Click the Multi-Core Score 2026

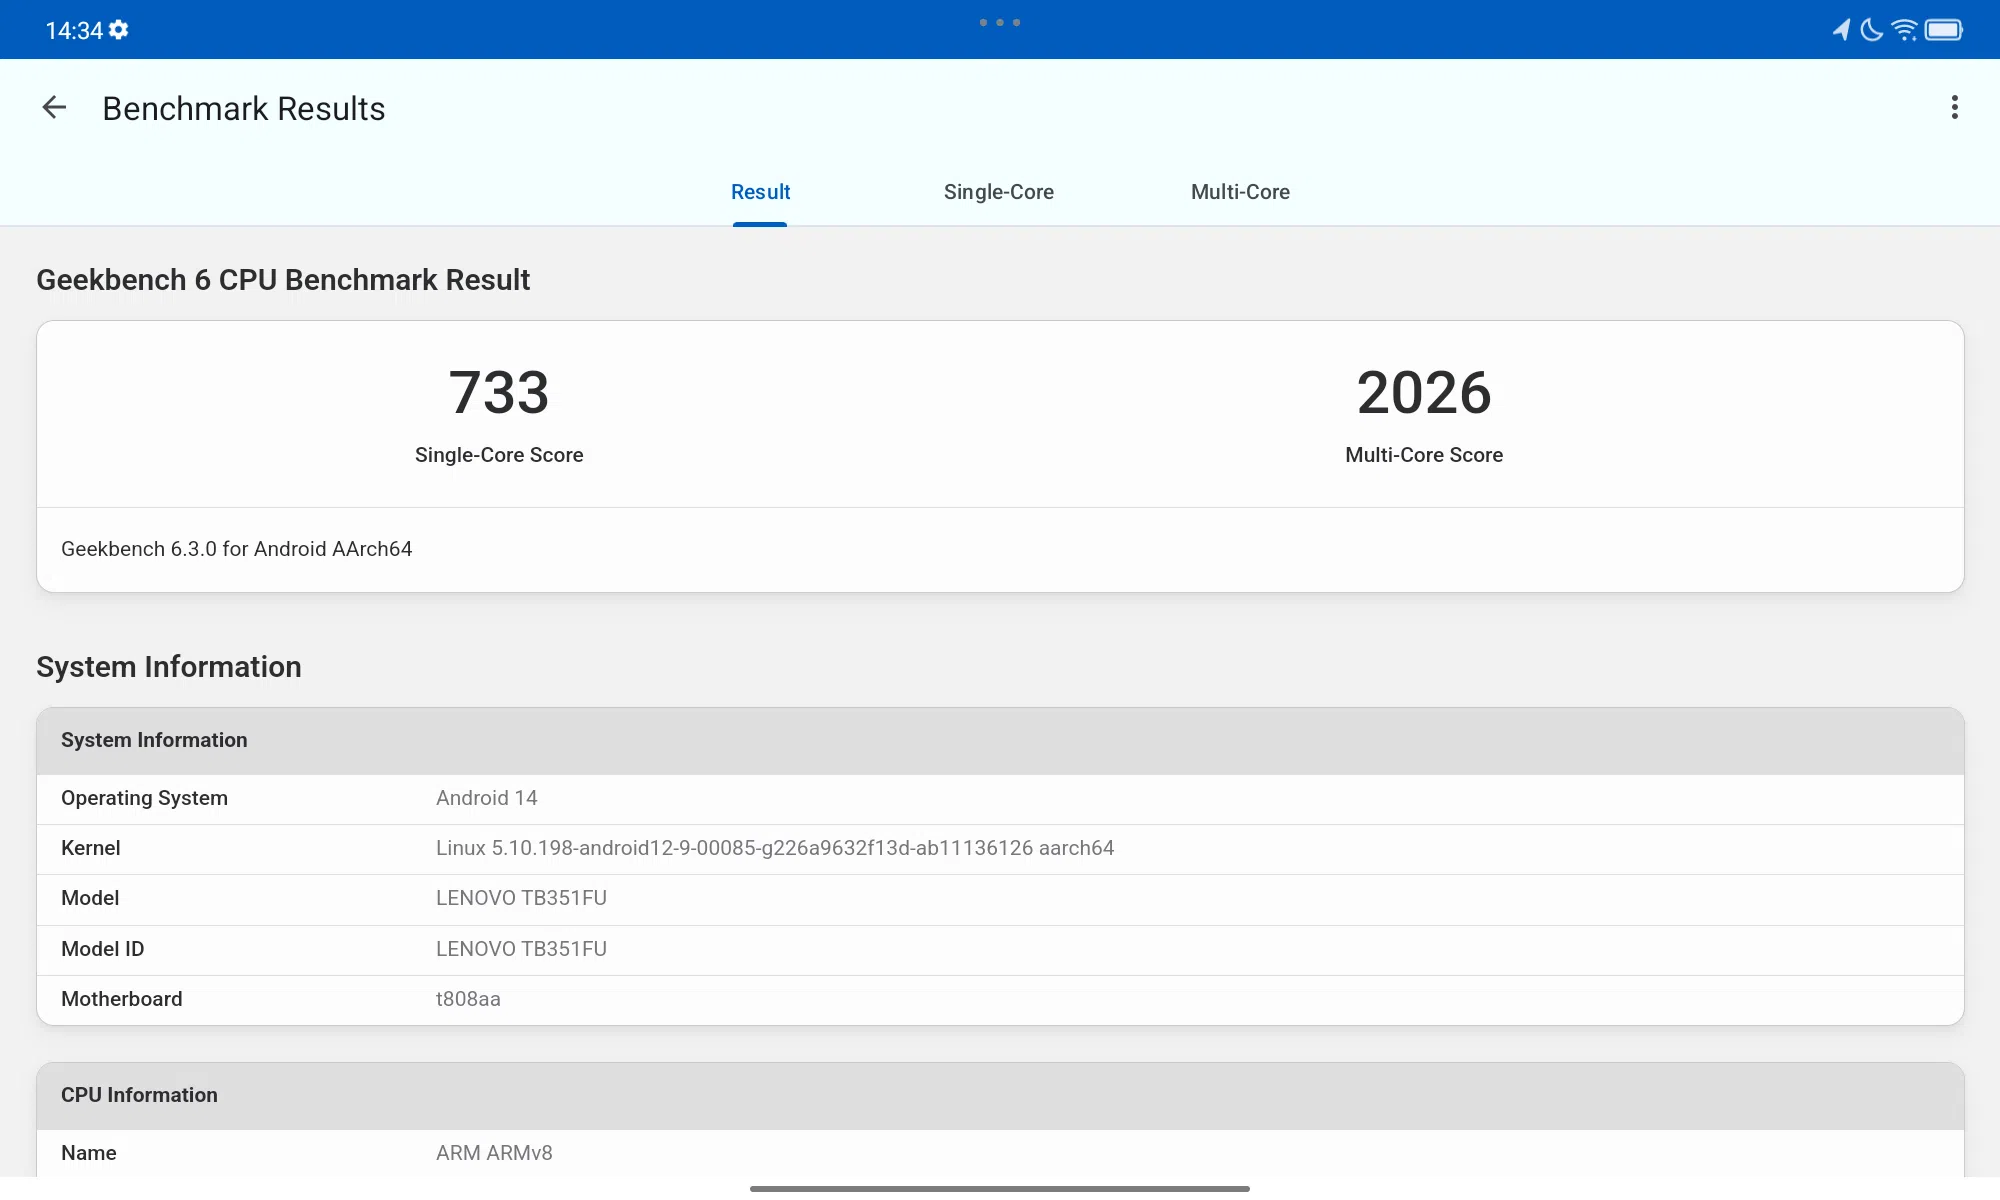1423,393
